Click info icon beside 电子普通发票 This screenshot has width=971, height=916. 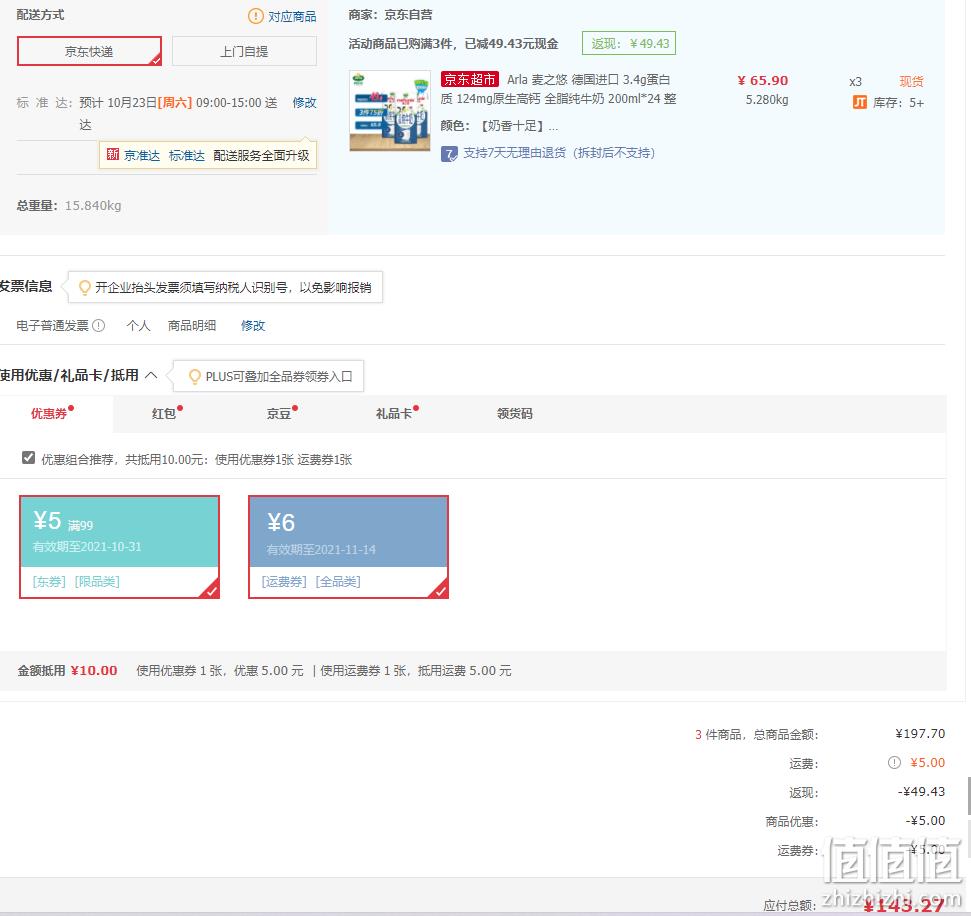[x=98, y=325]
